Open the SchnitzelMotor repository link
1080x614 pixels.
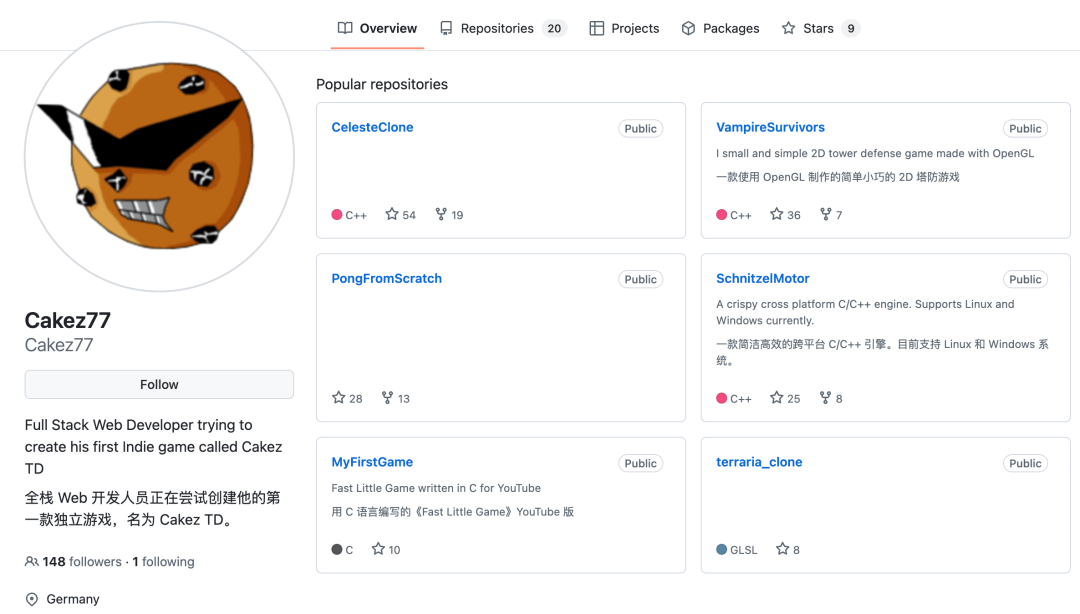(762, 278)
